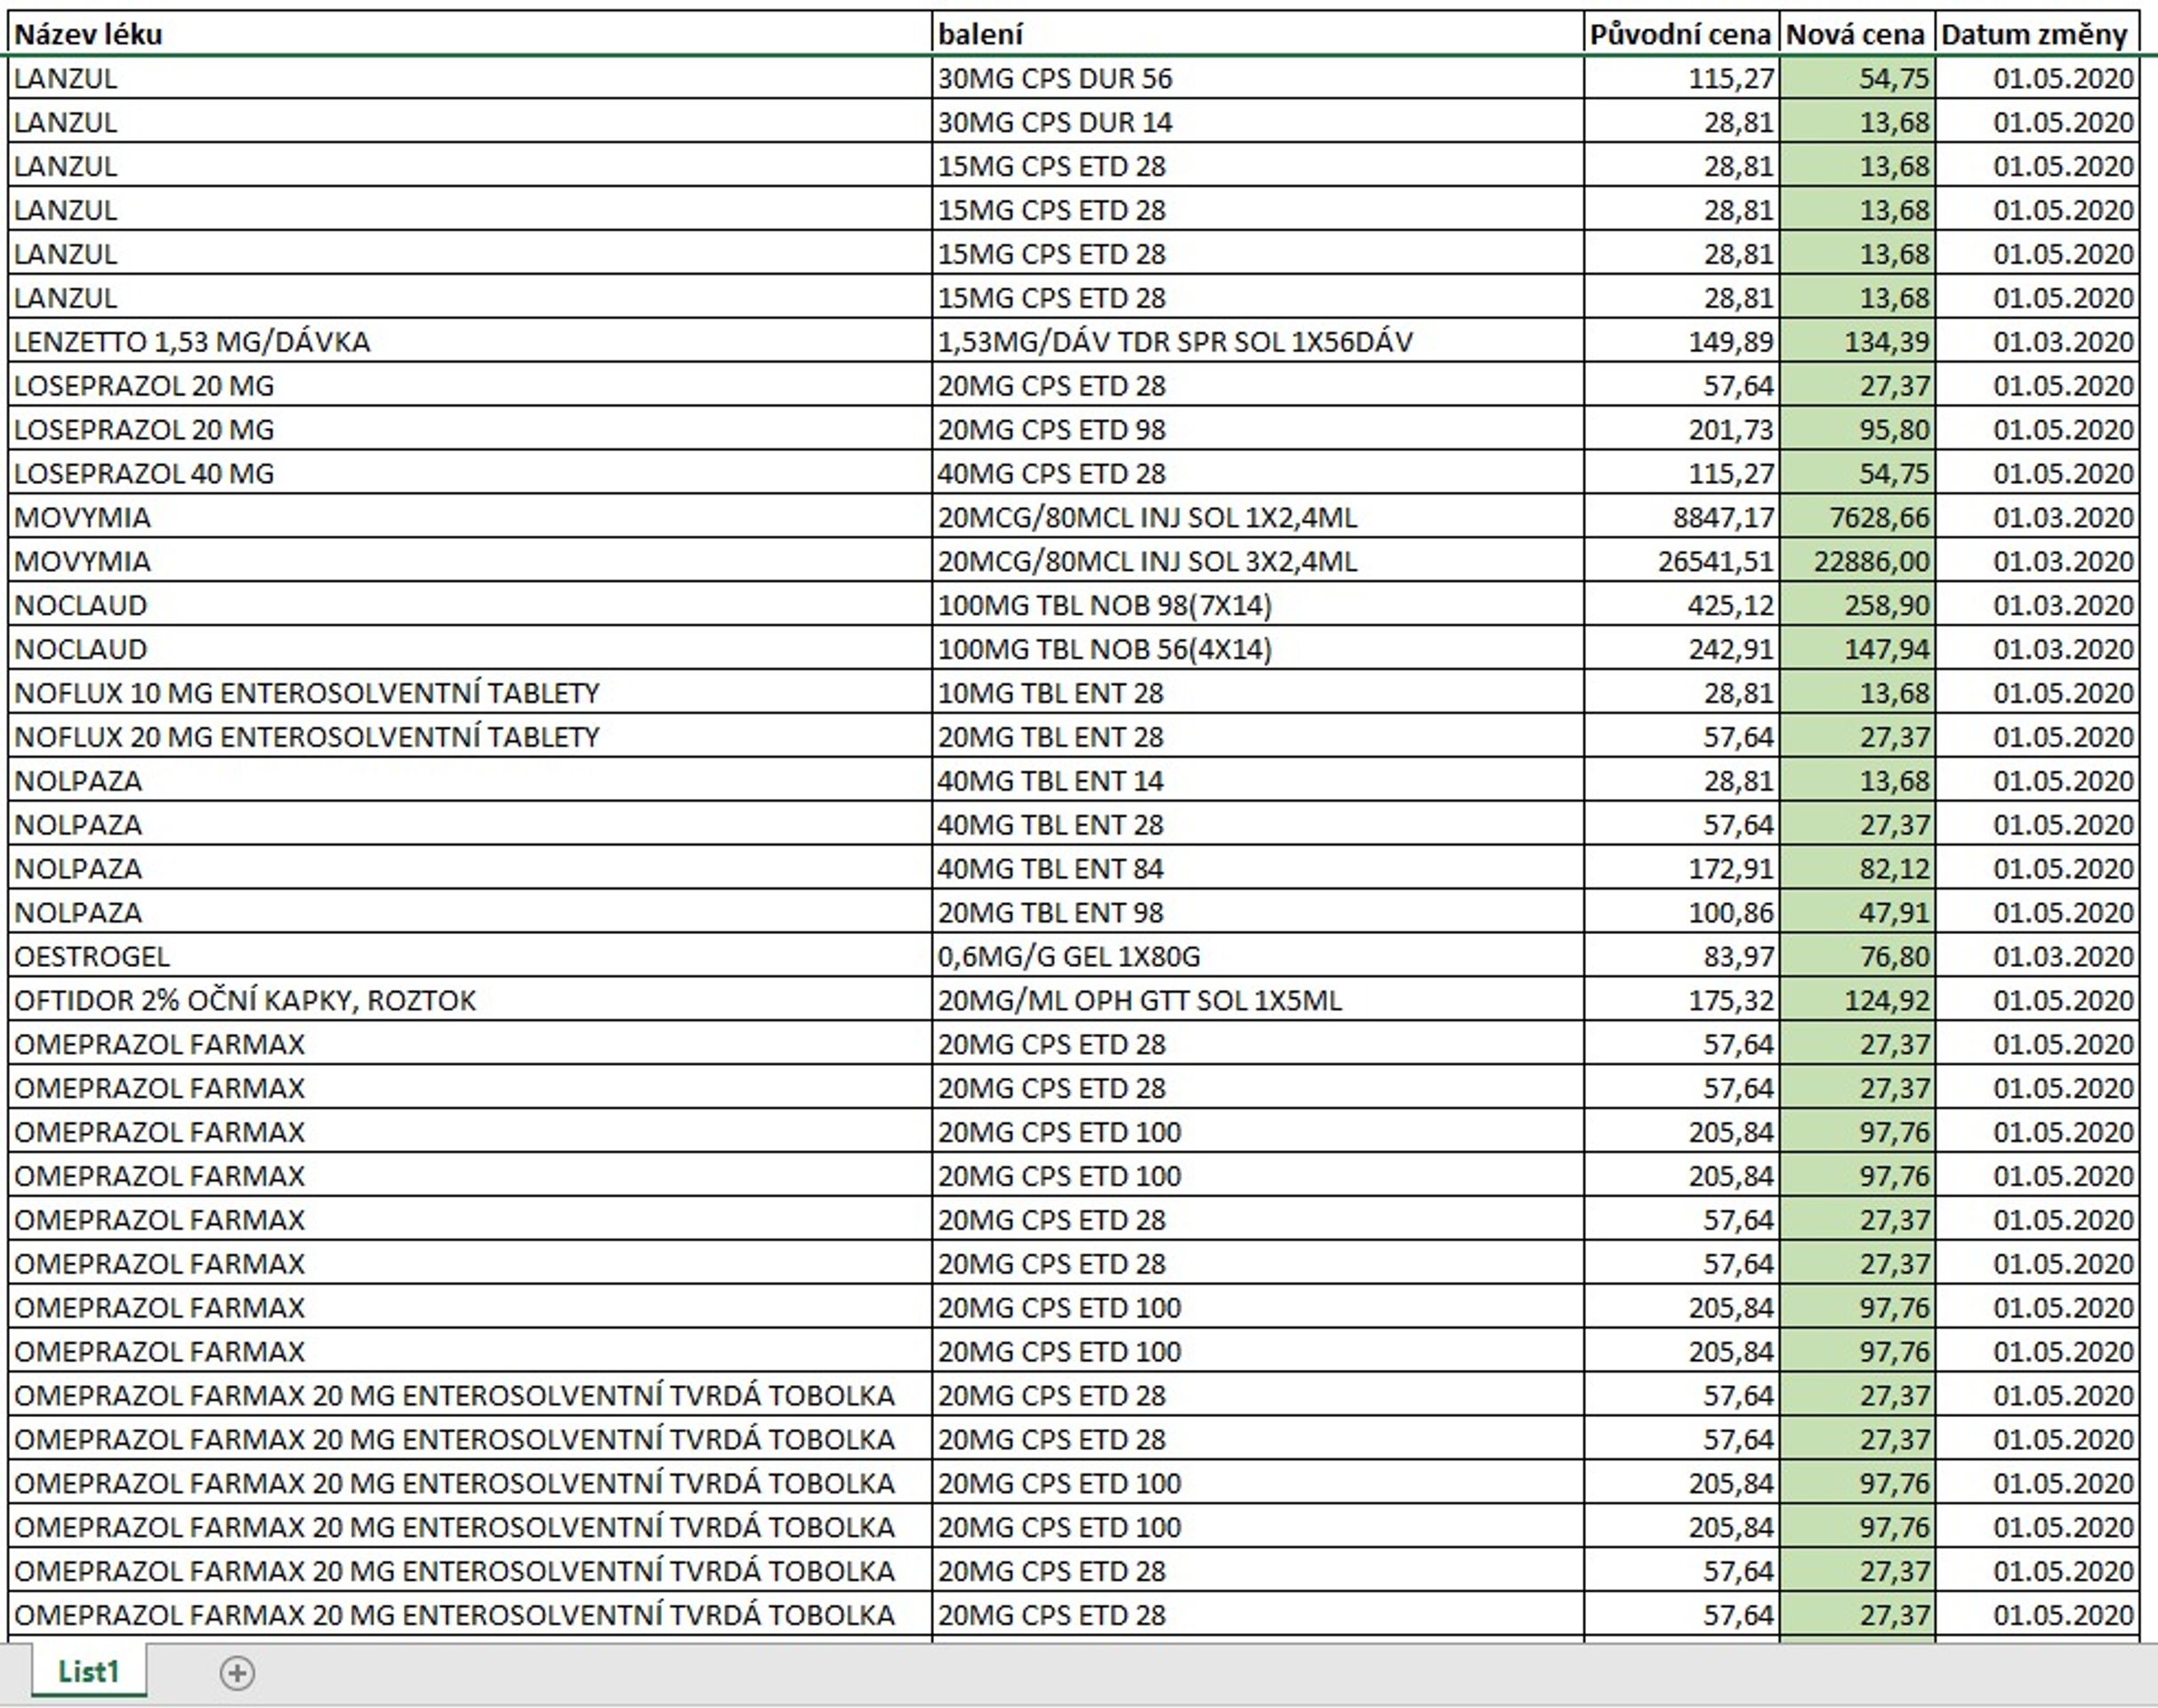Select the 'LENZETTO 1,53 MG/DÁVKA' name cell
Image resolution: width=2158 pixels, height=1708 pixels.
(470, 342)
